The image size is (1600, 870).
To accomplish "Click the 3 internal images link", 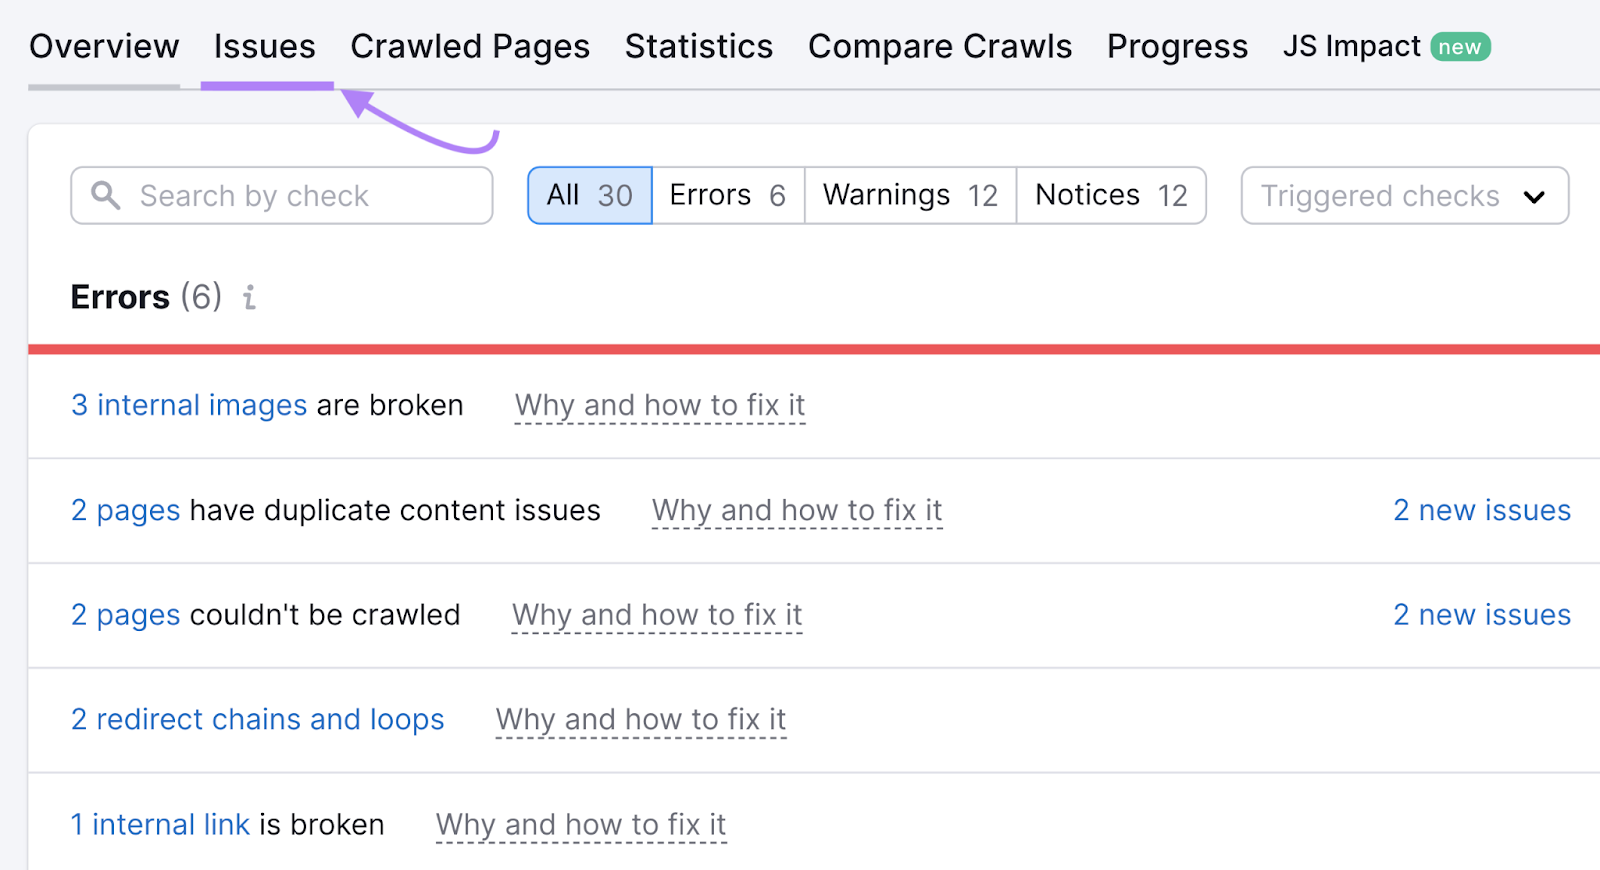I will (188, 405).
